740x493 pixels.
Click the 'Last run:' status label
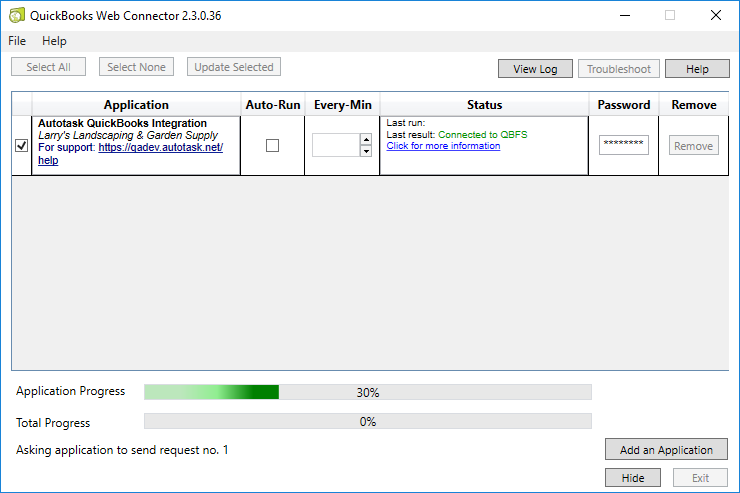point(406,123)
